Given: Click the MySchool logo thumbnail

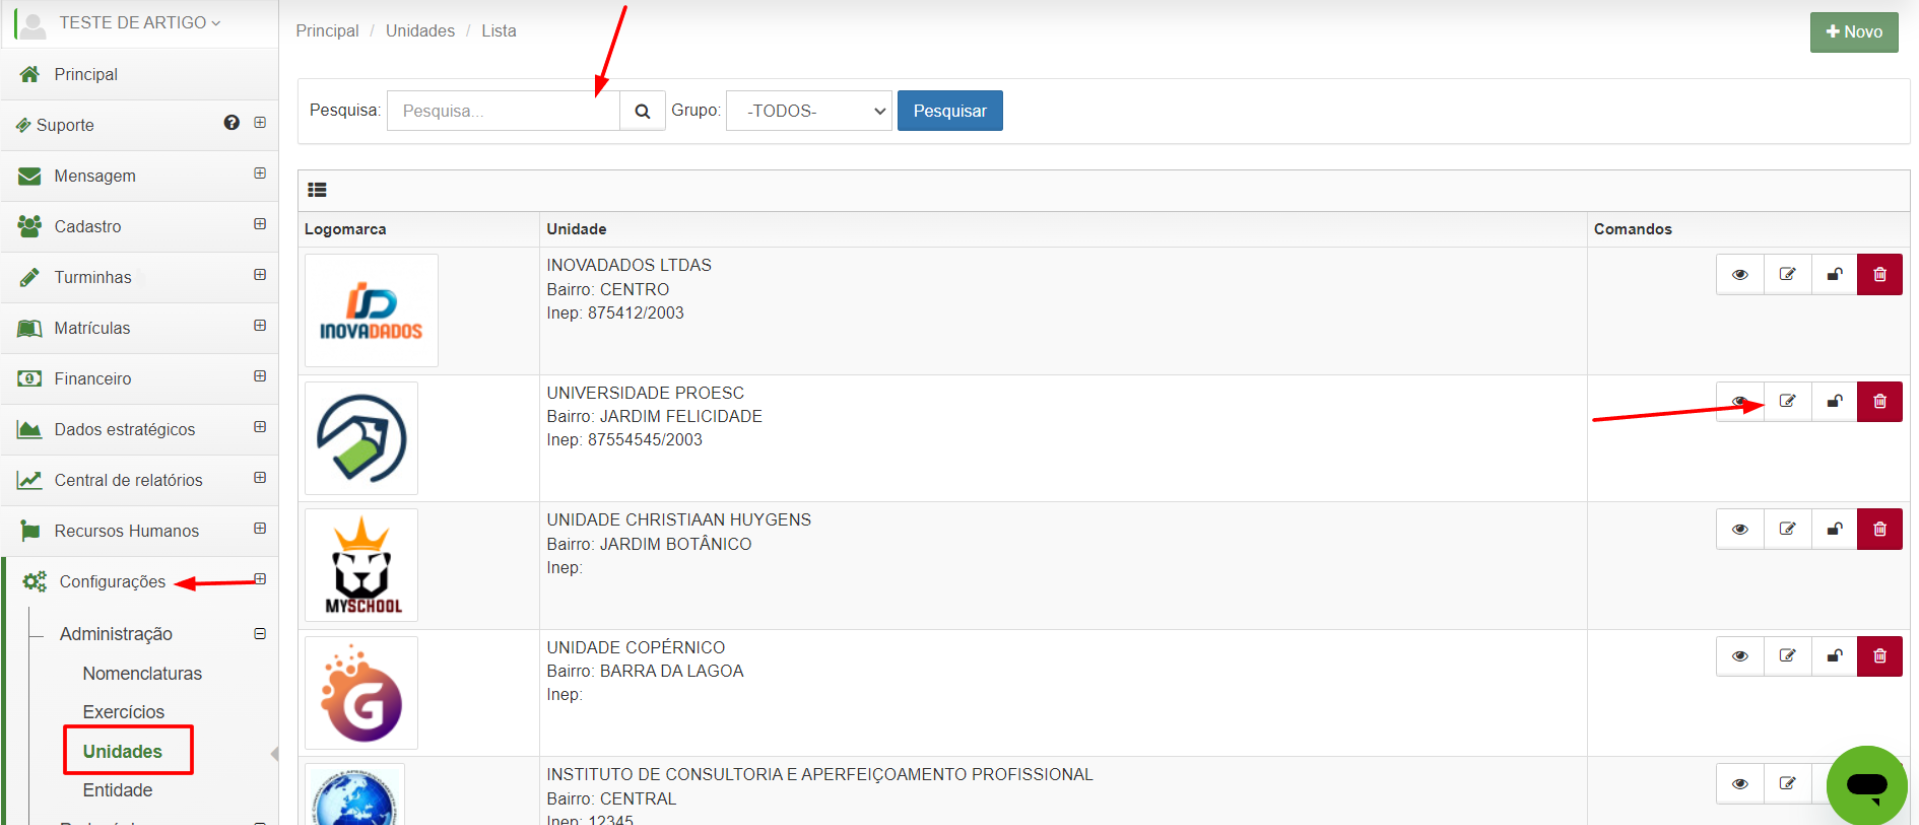Looking at the screenshot, I should click(362, 565).
